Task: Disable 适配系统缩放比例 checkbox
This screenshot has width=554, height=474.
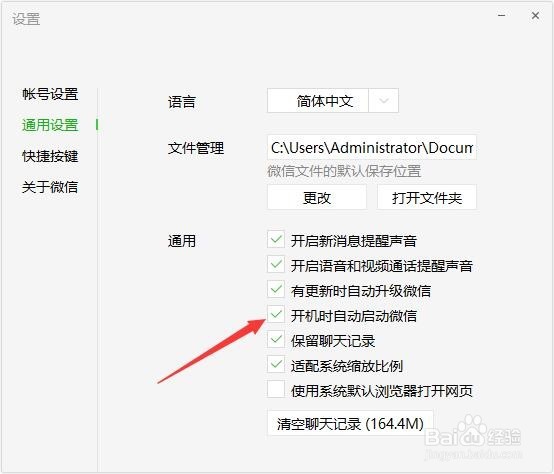Action: coord(276,365)
